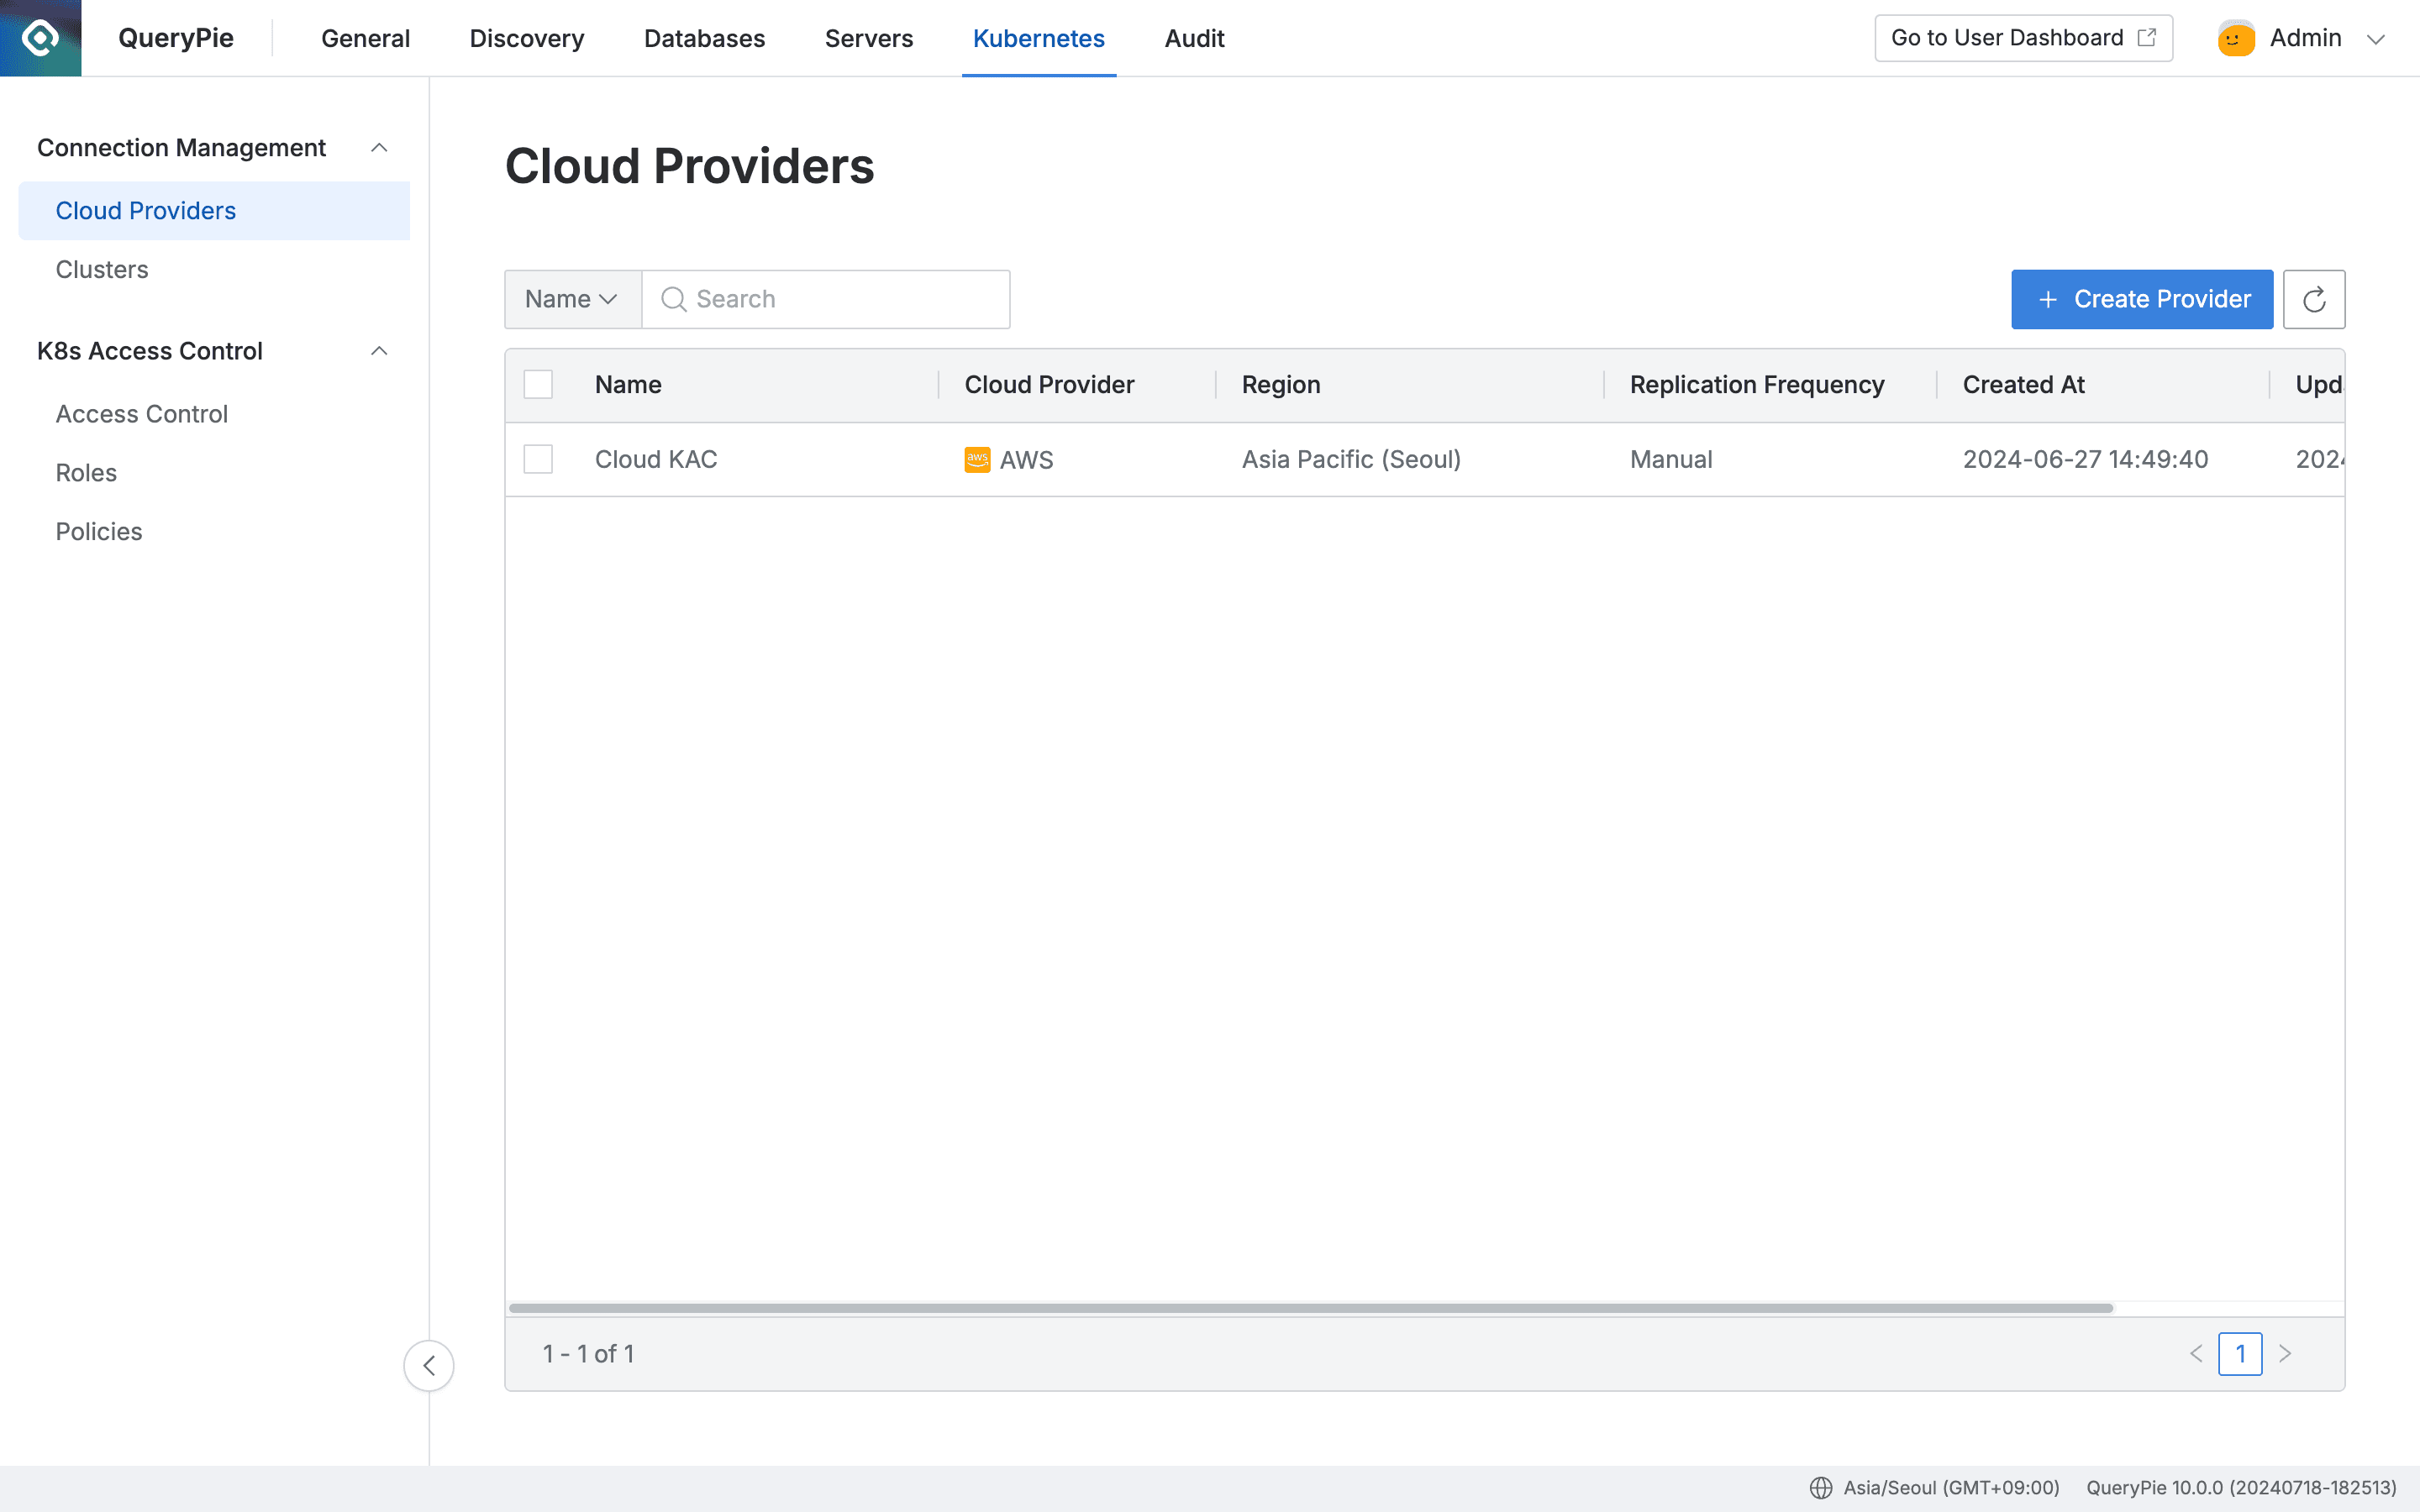Click the Admin avatar icon
Screen dimensions: 2420x1512
pyautogui.click(x=2236, y=38)
